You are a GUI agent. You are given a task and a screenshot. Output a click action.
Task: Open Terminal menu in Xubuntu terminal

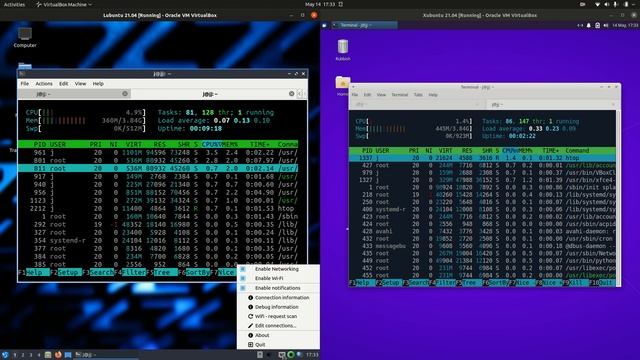pyautogui.click(x=400, y=95)
